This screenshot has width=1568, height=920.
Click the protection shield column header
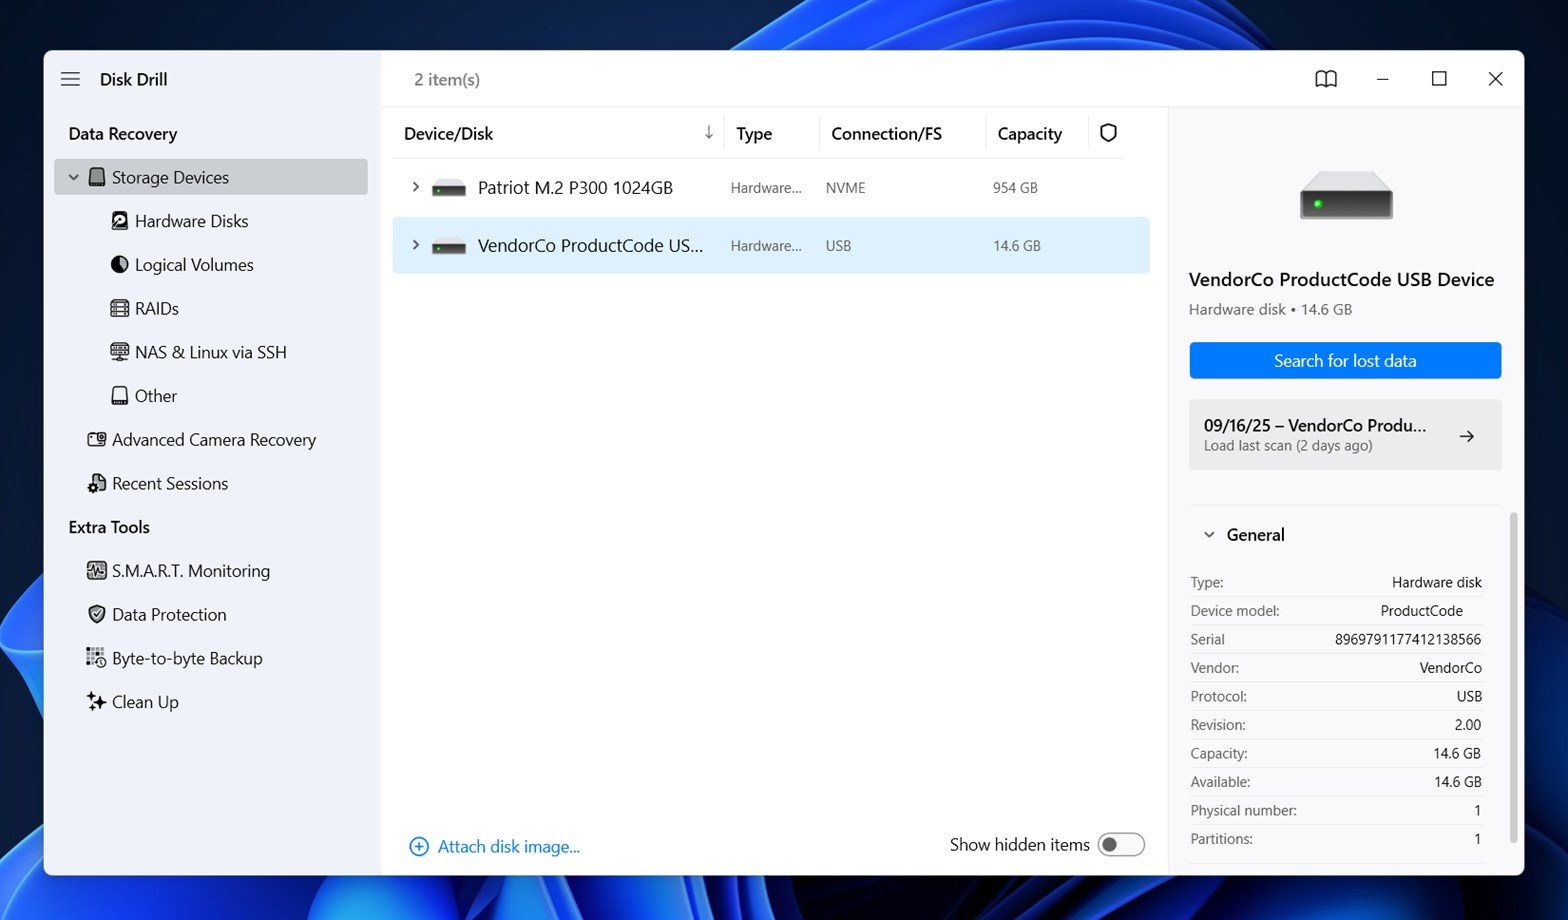(1107, 133)
